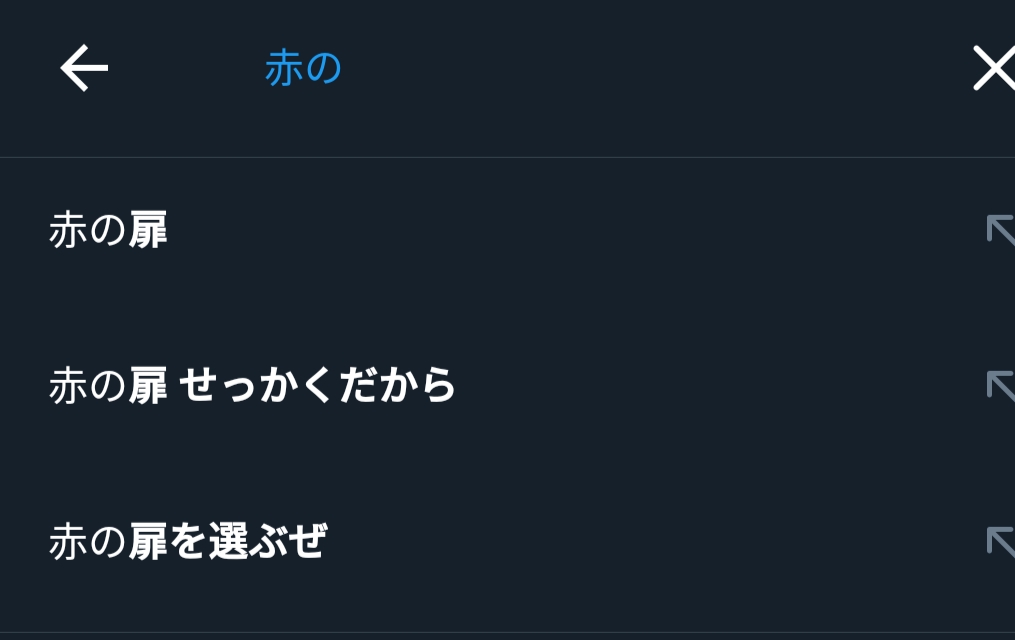Screen dimensions: 1015x640
Task: Choose the suggestion 赤の扉 せっかくだから
Action: 252,387
